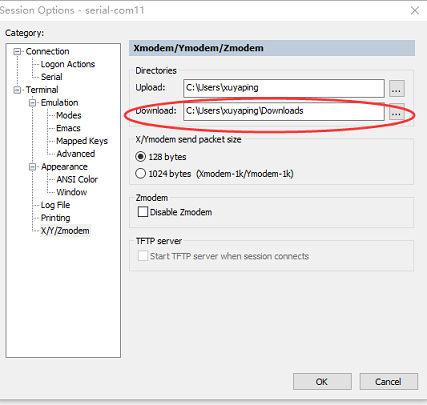
Task: Browse for Upload directory with ellipsis button
Action: 397,88
